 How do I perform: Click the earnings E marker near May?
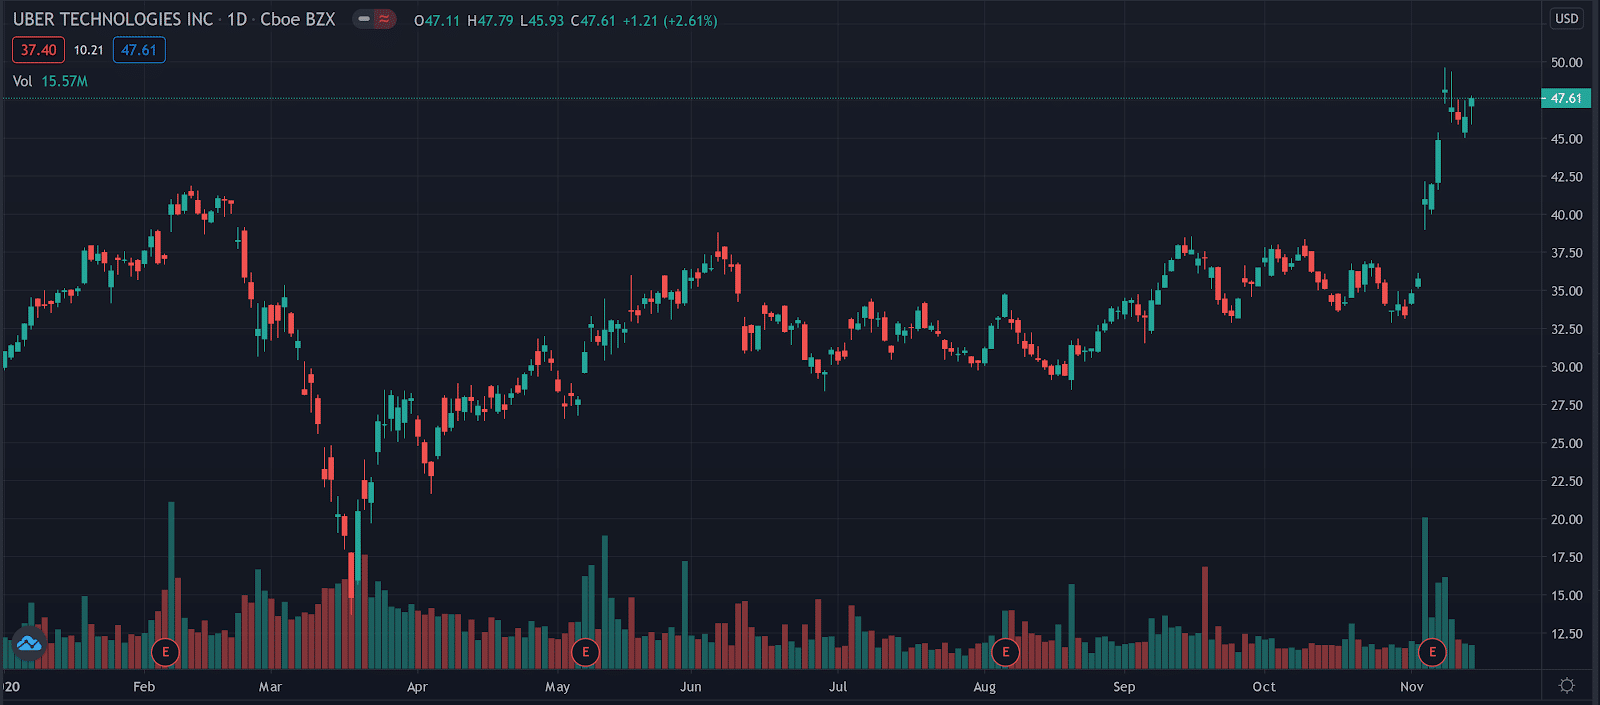[585, 653]
